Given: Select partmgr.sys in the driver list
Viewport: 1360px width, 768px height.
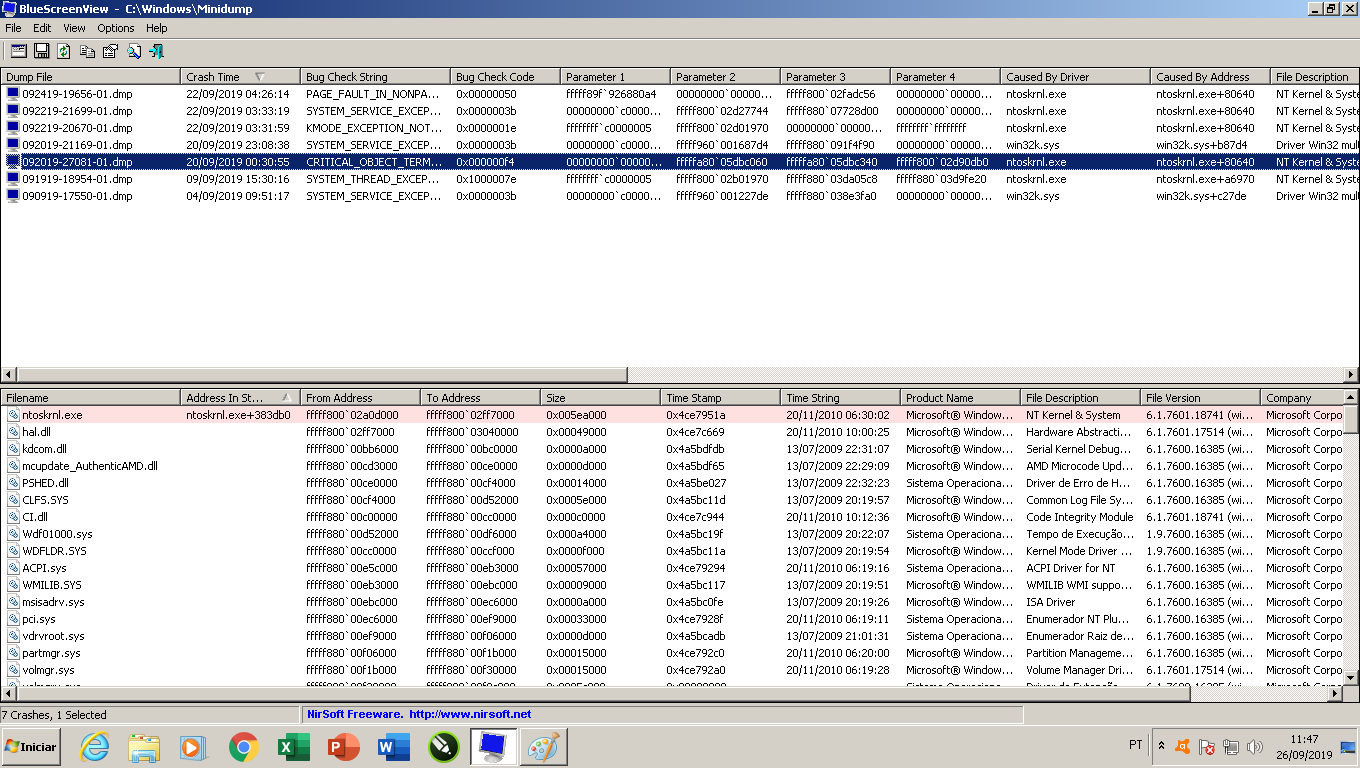Looking at the screenshot, I should click(51, 653).
